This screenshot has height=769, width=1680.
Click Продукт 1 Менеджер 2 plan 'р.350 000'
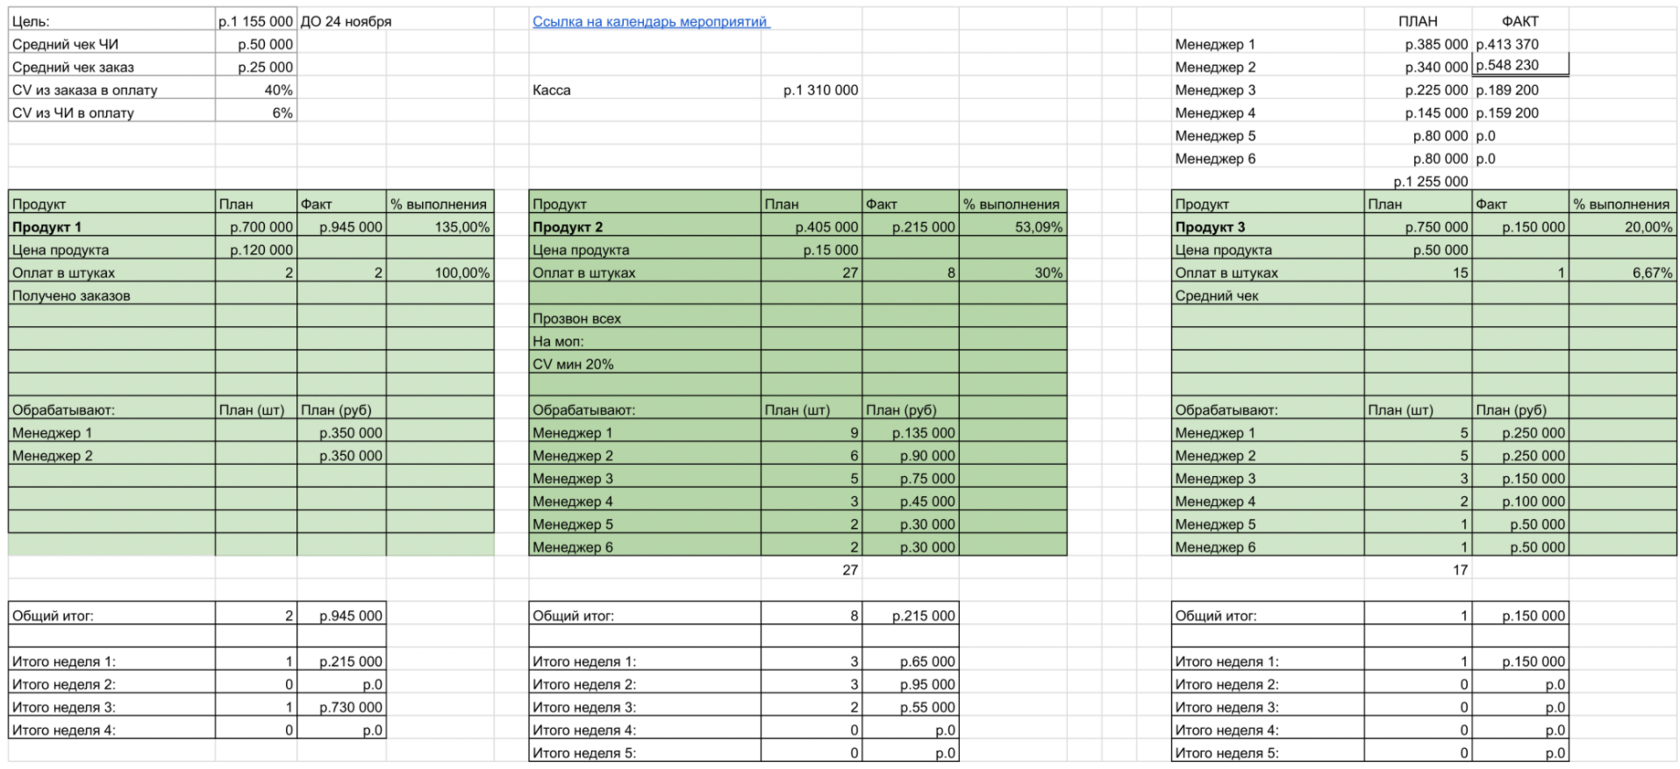click(x=342, y=455)
